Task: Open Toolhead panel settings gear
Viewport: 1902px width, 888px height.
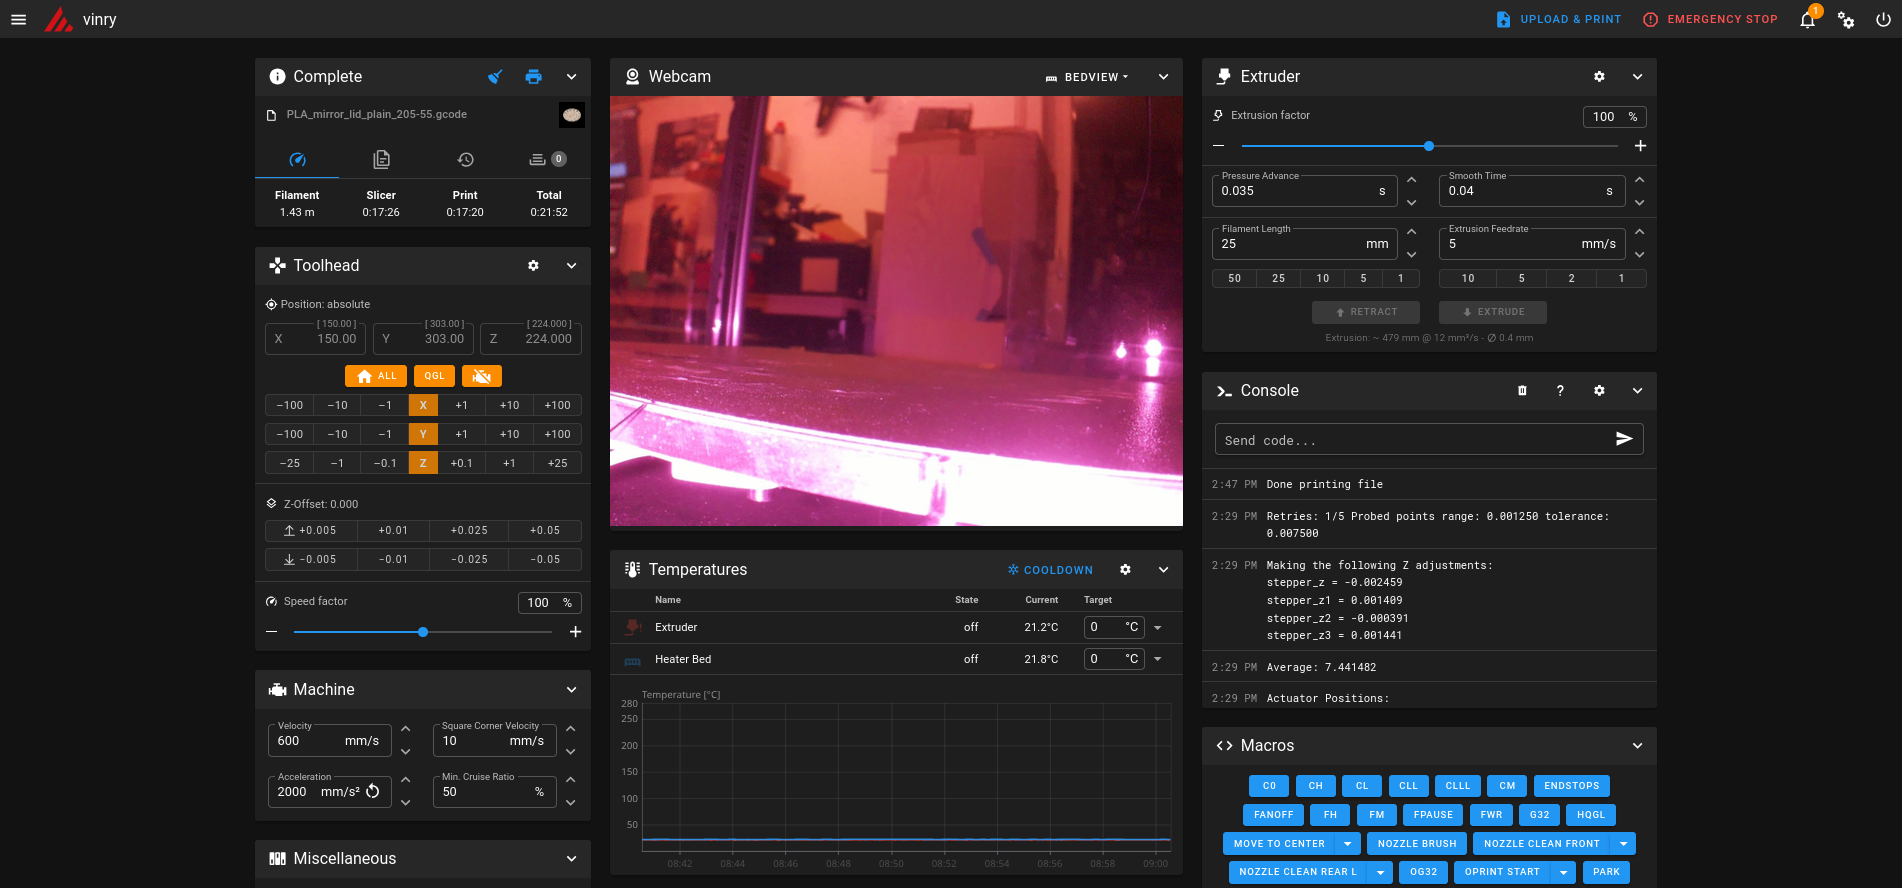Action: pos(533,266)
